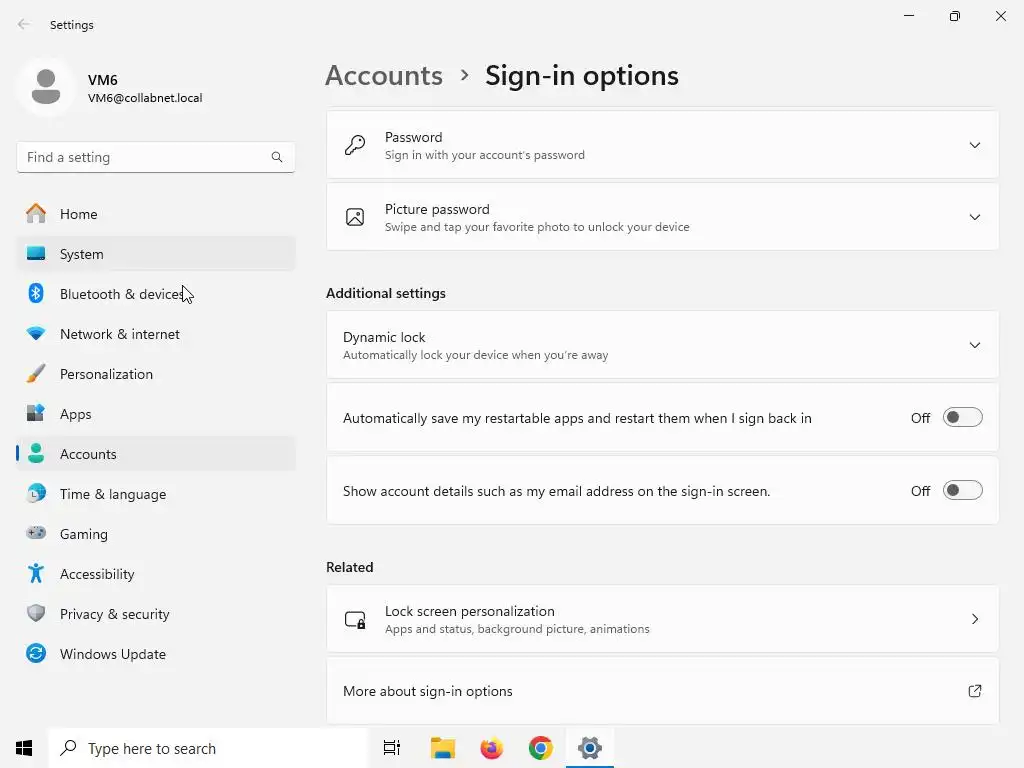Open Accessibility settings
Image resolution: width=1024 pixels, height=768 pixels.
click(156, 573)
